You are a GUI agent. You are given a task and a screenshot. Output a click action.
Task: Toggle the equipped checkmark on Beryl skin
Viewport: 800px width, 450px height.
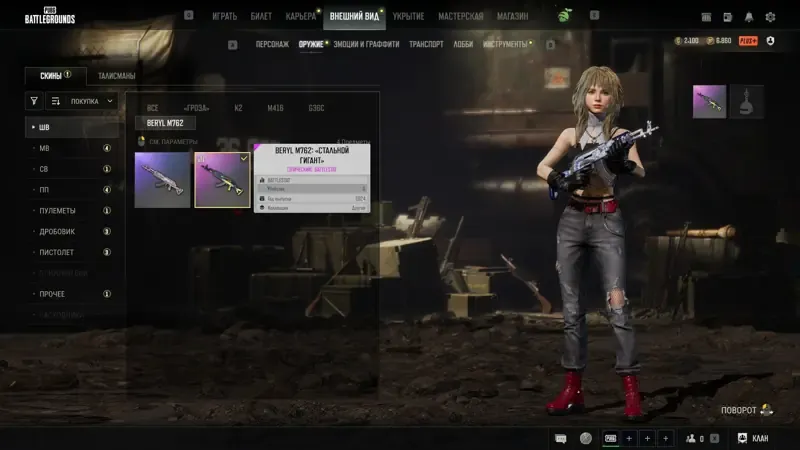[244, 158]
